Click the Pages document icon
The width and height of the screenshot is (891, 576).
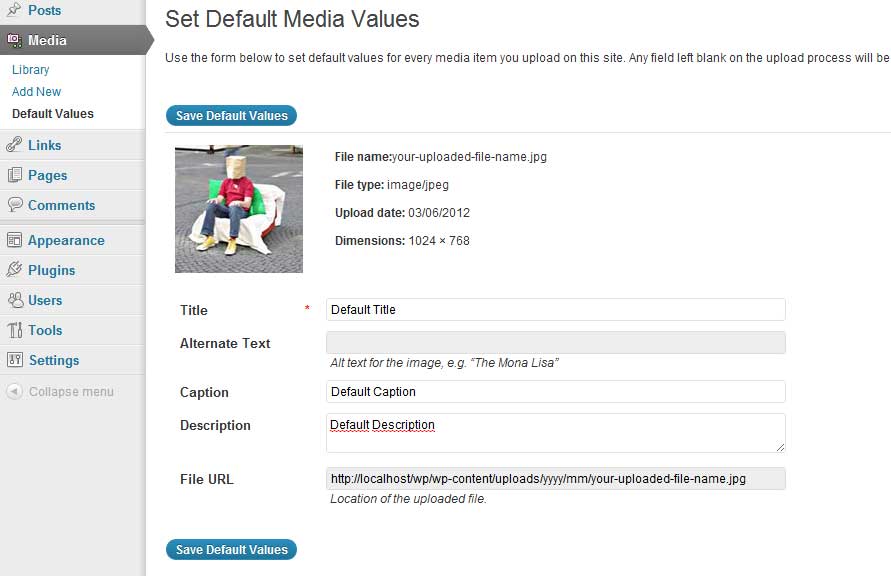(15, 175)
